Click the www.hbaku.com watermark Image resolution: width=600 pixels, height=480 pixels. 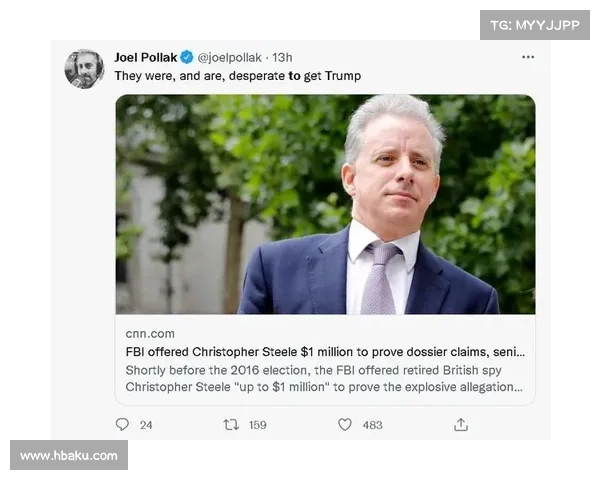68,456
